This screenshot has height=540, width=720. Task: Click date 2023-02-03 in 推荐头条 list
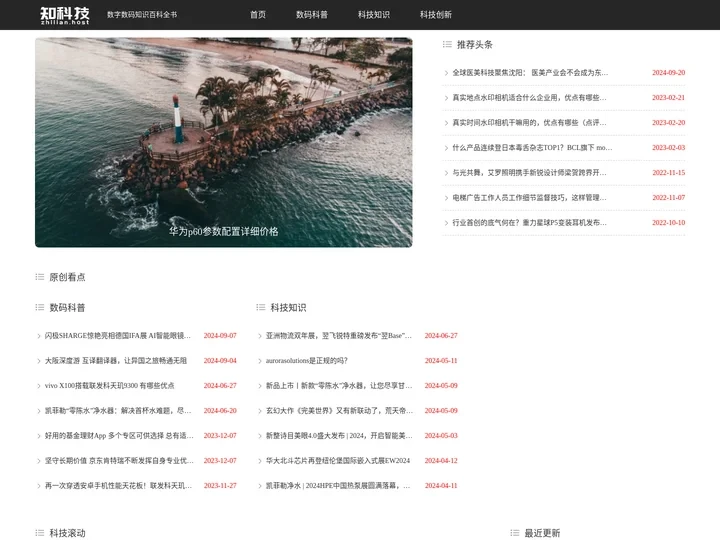(x=669, y=148)
